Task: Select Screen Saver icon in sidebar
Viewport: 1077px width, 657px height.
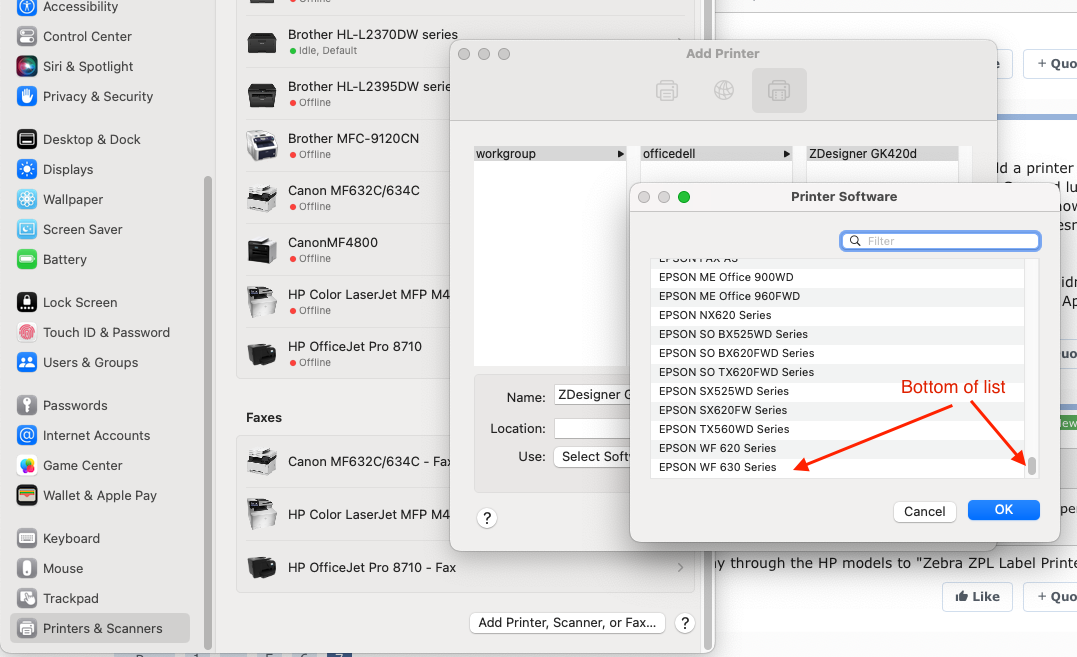Action: [x=27, y=229]
